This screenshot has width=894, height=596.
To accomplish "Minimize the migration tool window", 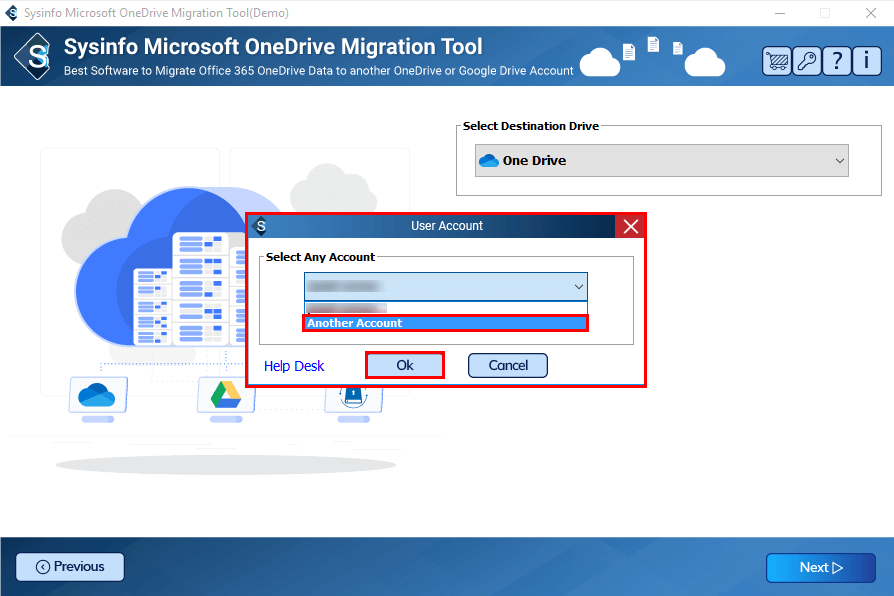I will pyautogui.click(x=780, y=13).
